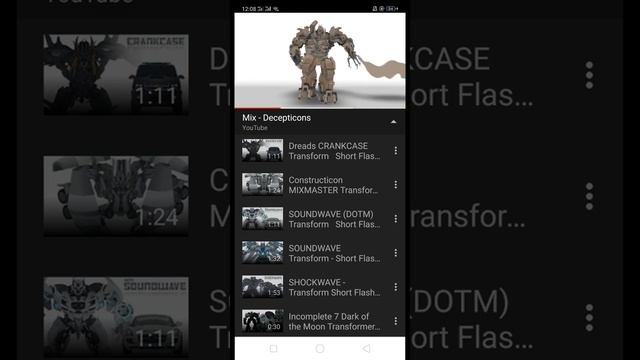Tap the 'Mix - Decepticons' playlist heading
This screenshot has height=360, width=640.
tap(276, 118)
